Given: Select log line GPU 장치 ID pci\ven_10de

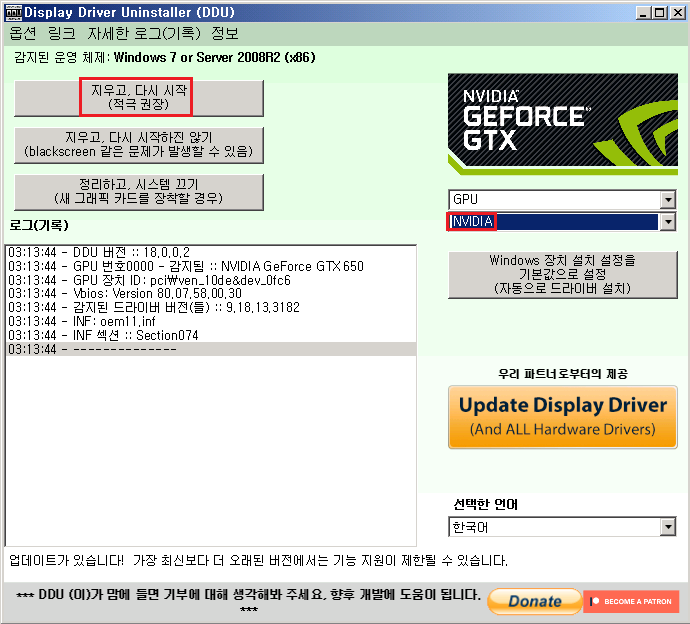Looking at the screenshot, I should click(211, 280).
